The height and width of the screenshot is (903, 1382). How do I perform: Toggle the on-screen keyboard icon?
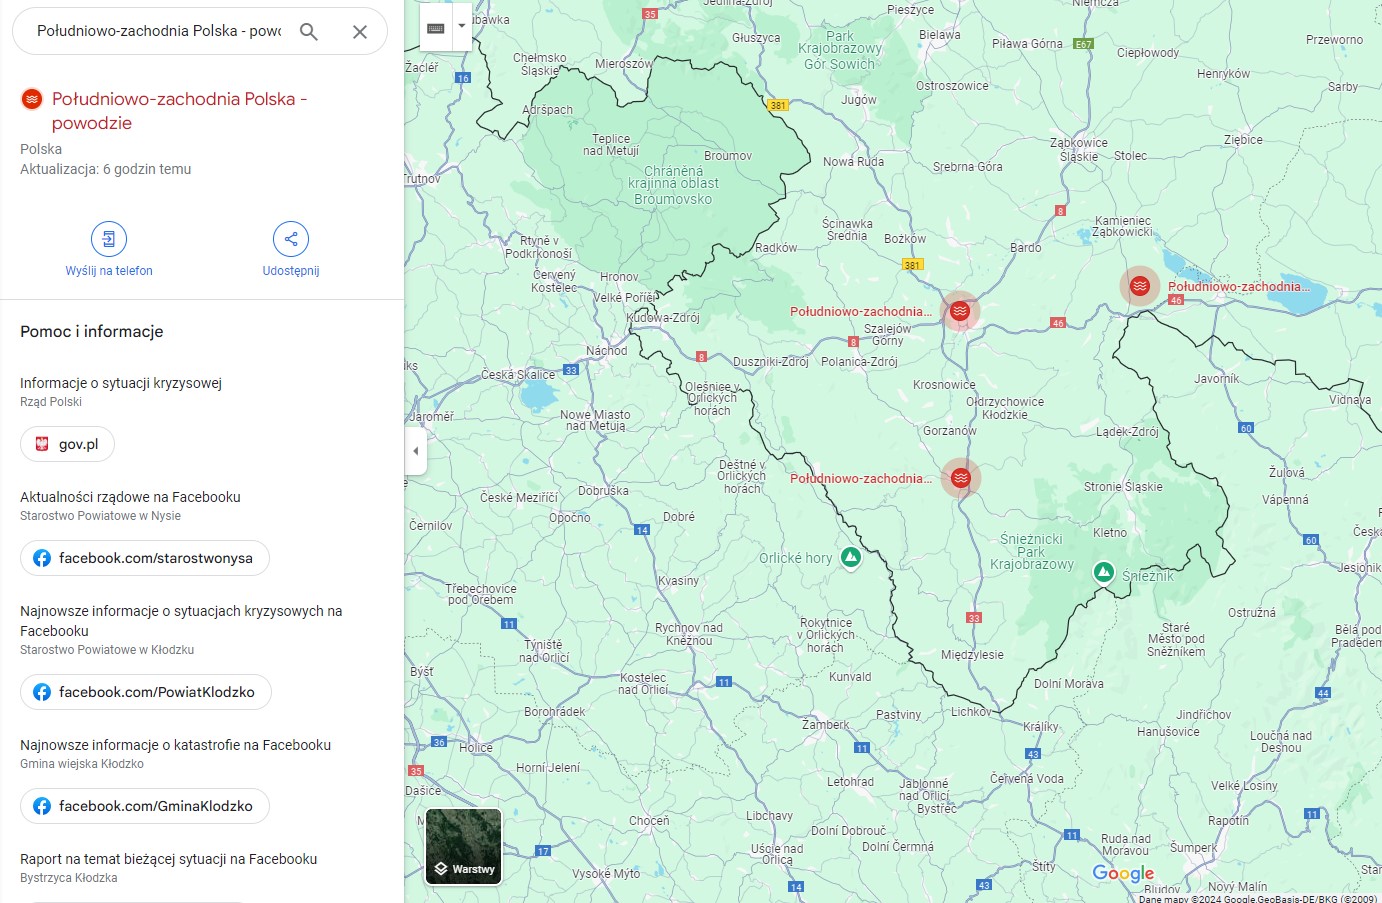point(435,27)
